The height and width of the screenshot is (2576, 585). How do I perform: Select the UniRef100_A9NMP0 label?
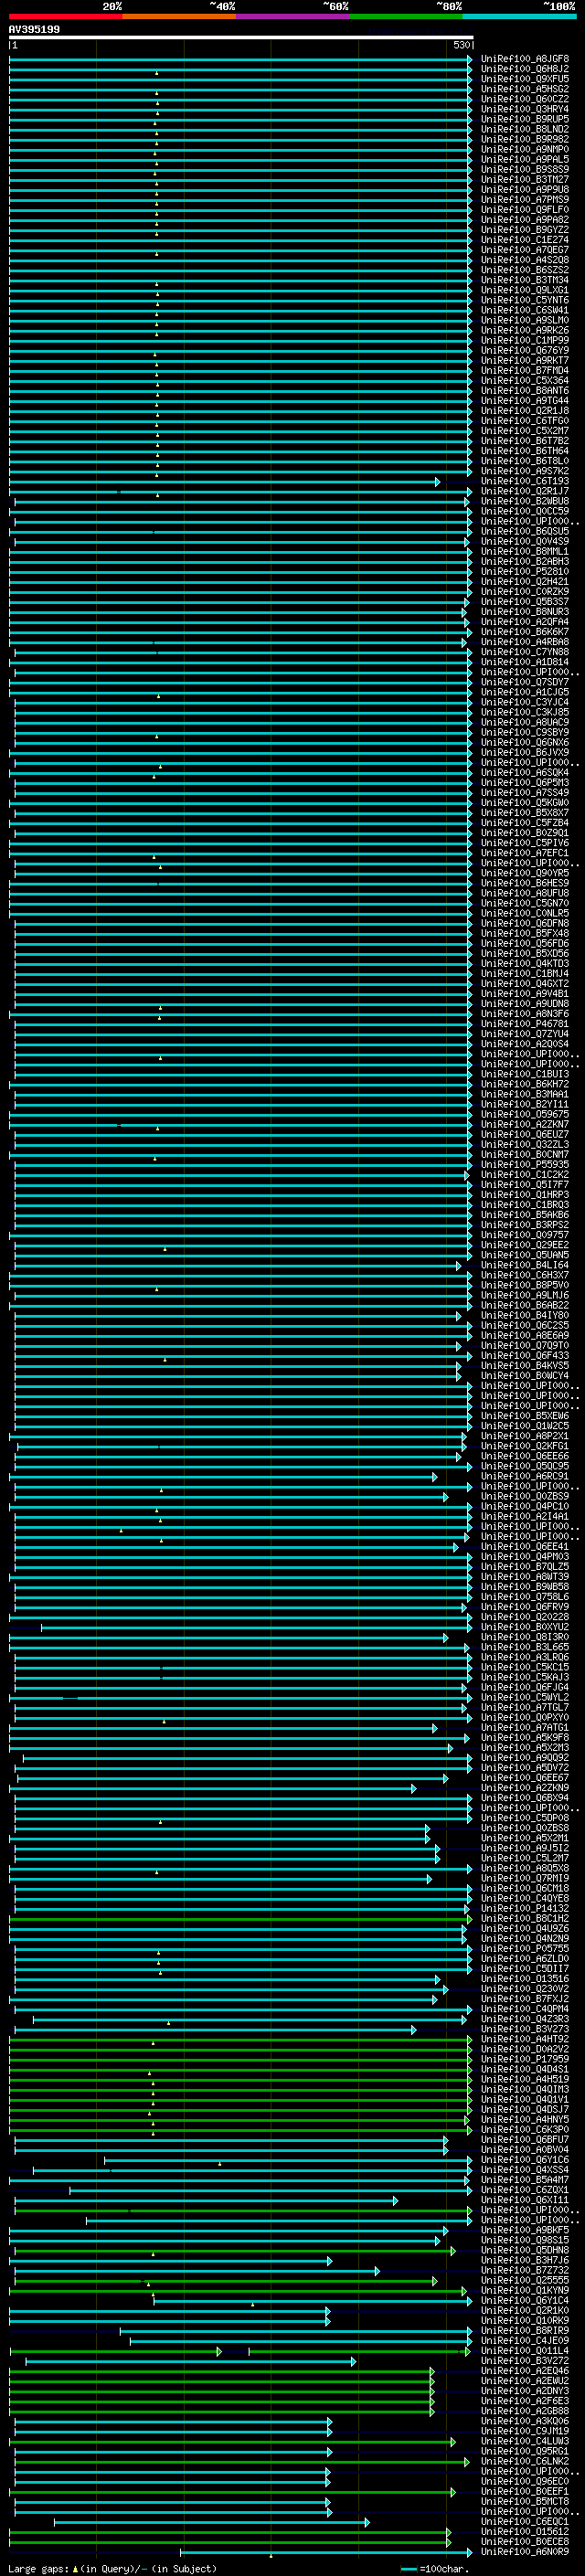pos(525,149)
